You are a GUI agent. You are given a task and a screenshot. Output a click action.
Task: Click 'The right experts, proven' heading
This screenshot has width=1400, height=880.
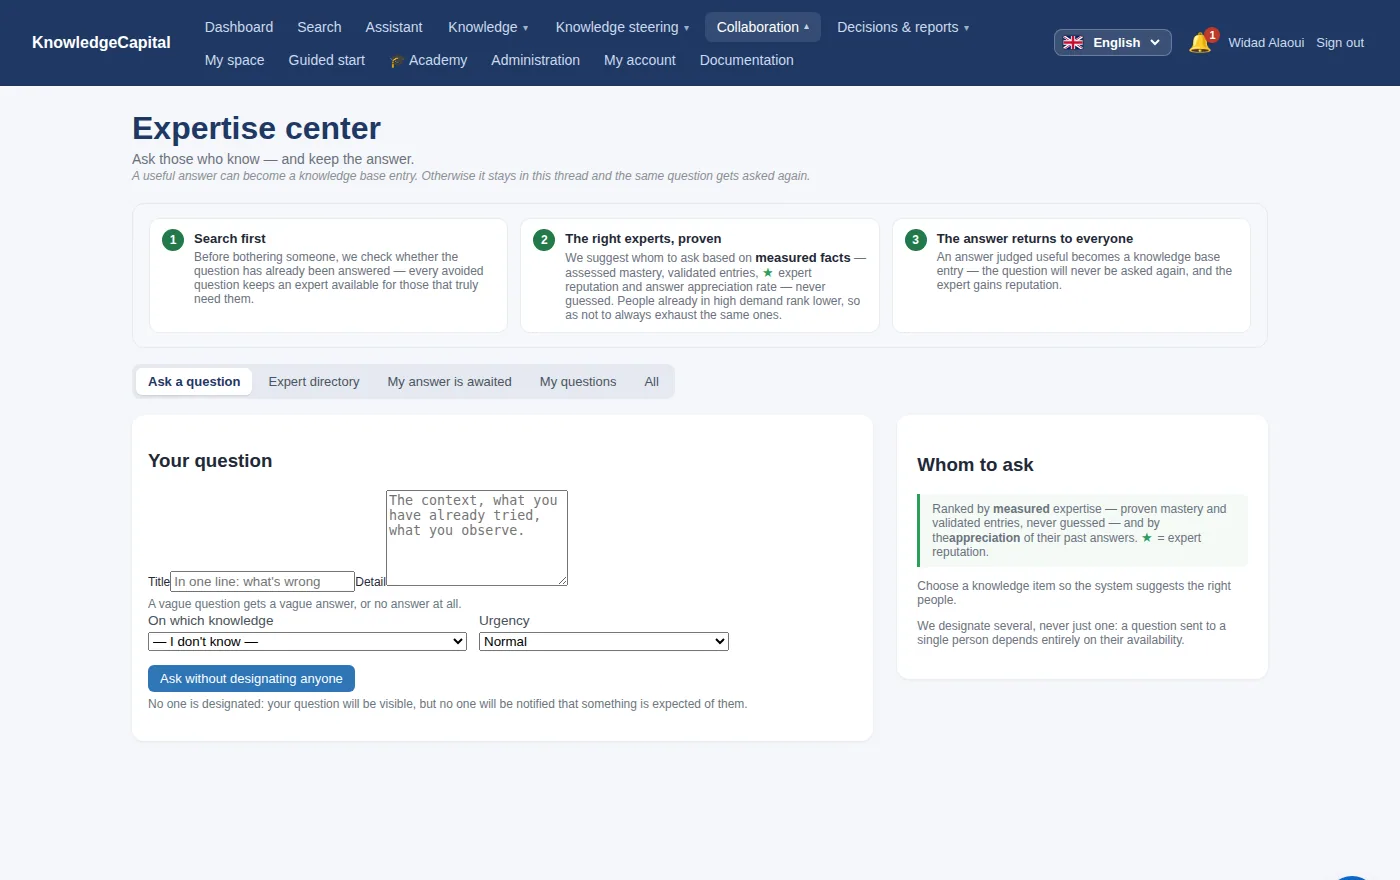point(643,238)
